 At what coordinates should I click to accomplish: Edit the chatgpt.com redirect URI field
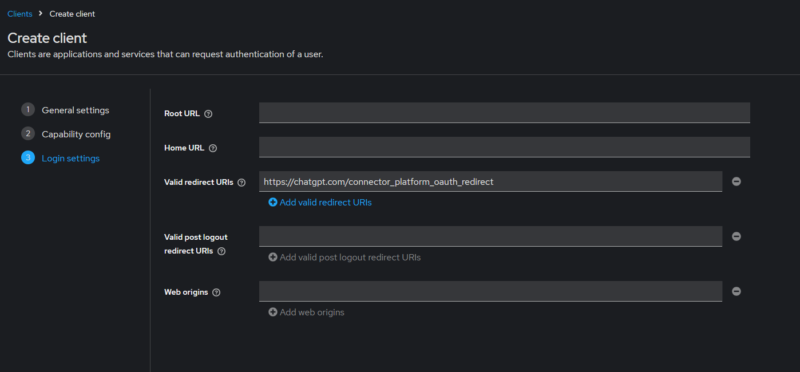(x=490, y=182)
